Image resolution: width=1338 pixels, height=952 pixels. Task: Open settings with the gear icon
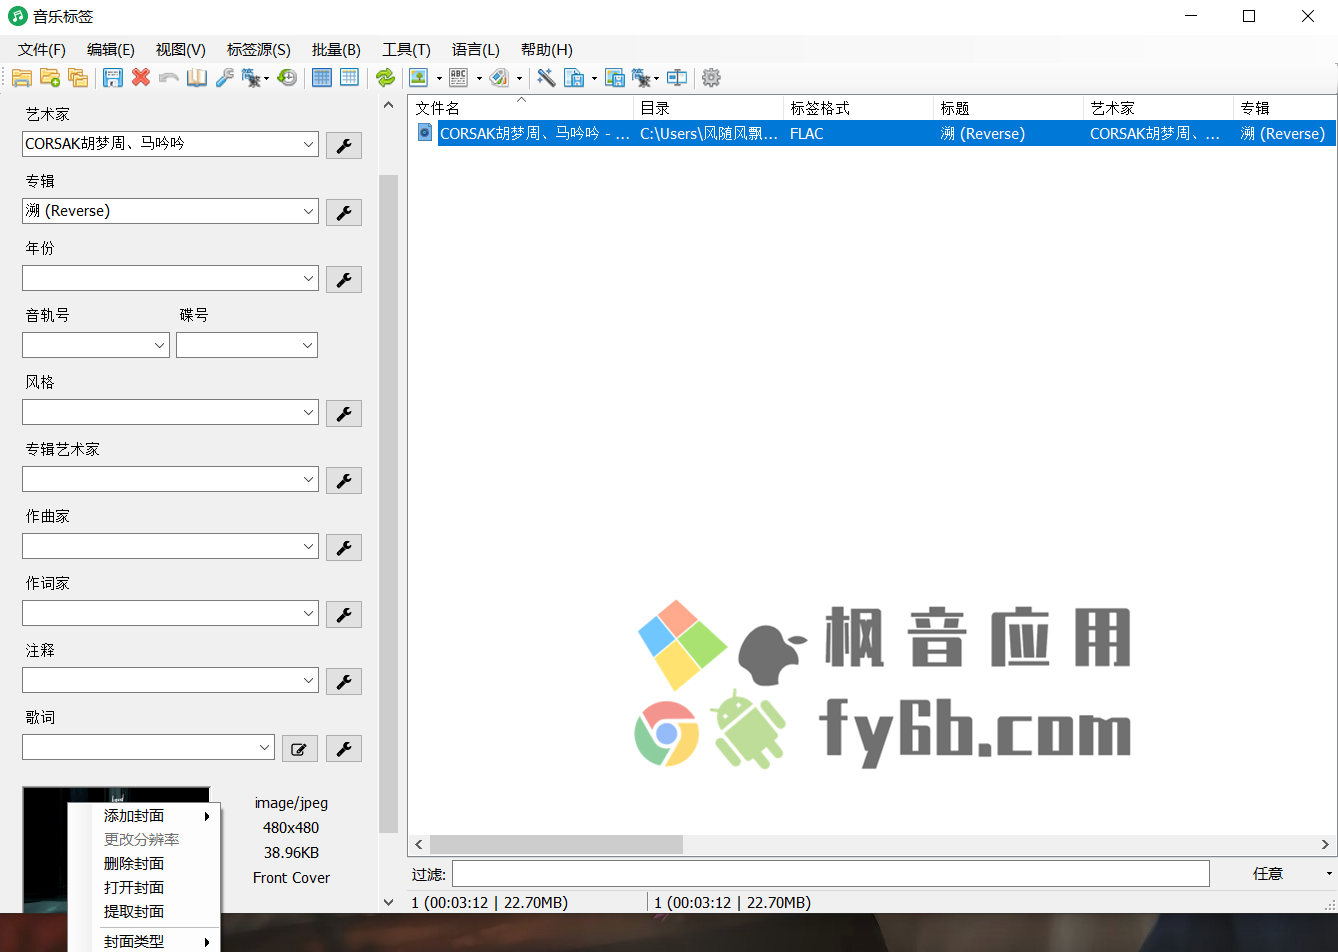pos(711,78)
